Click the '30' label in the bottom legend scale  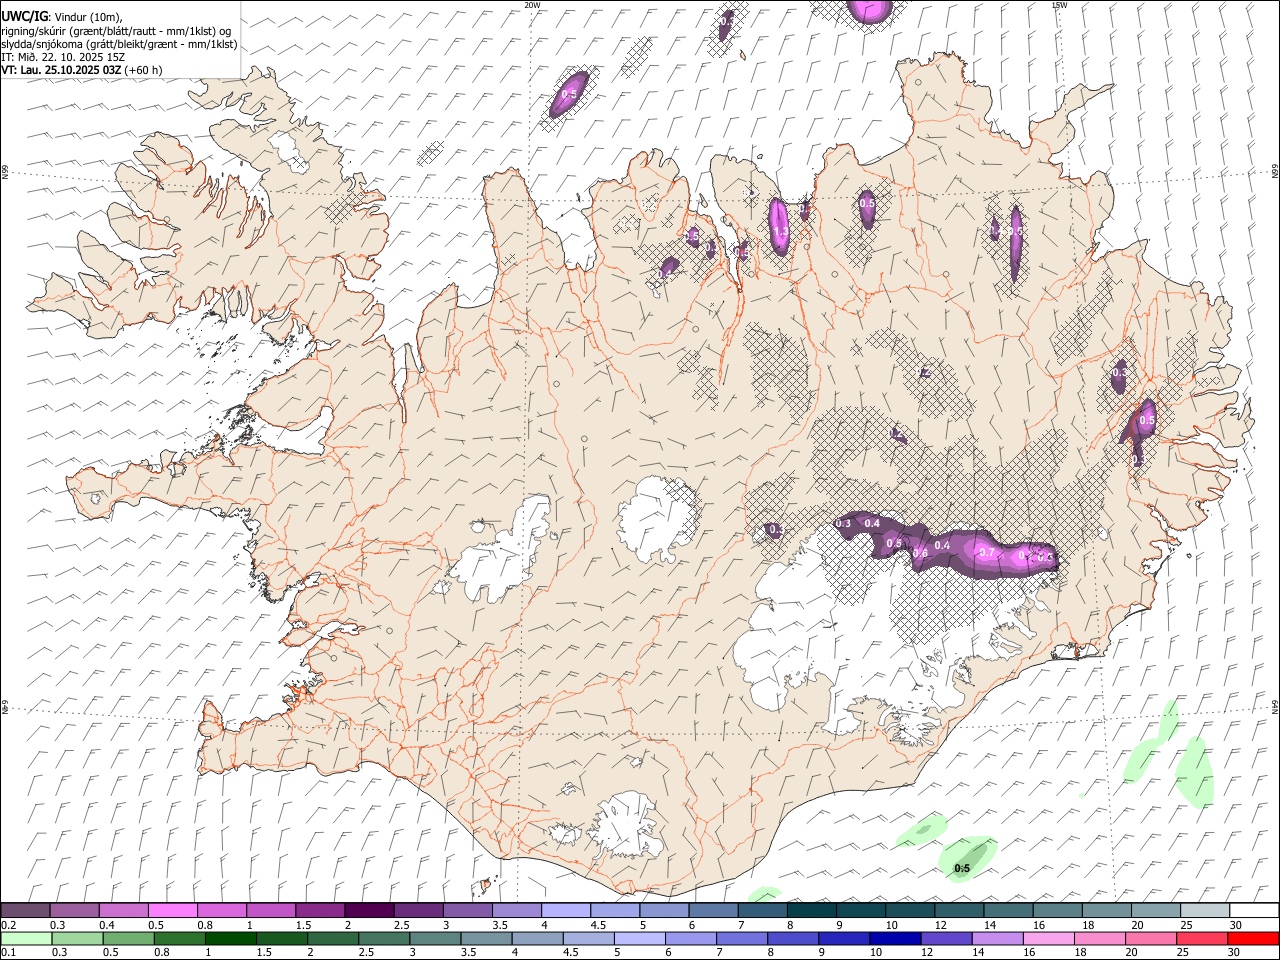[x=1233, y=953]
